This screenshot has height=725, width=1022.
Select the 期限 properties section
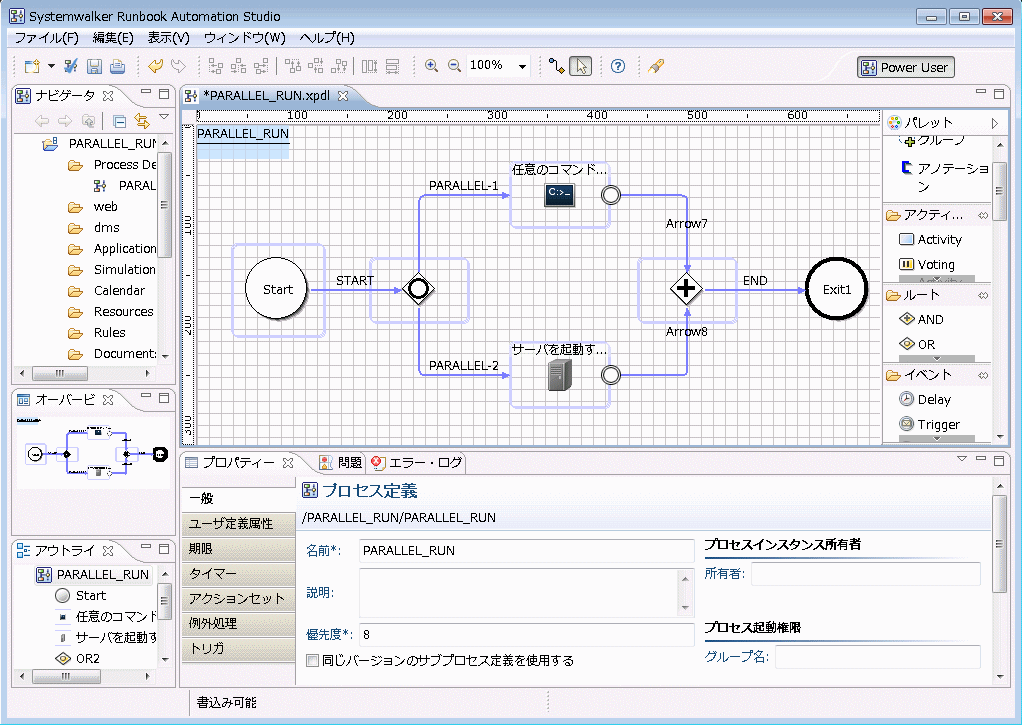click(x=239, y=548)
